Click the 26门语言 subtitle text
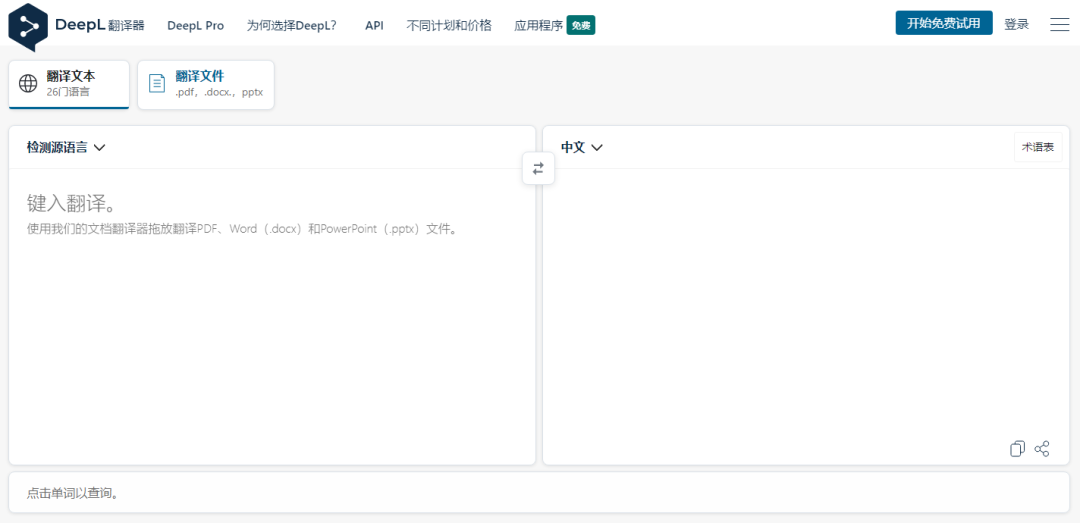1080x523 pixels. click(x=68, y=92)
